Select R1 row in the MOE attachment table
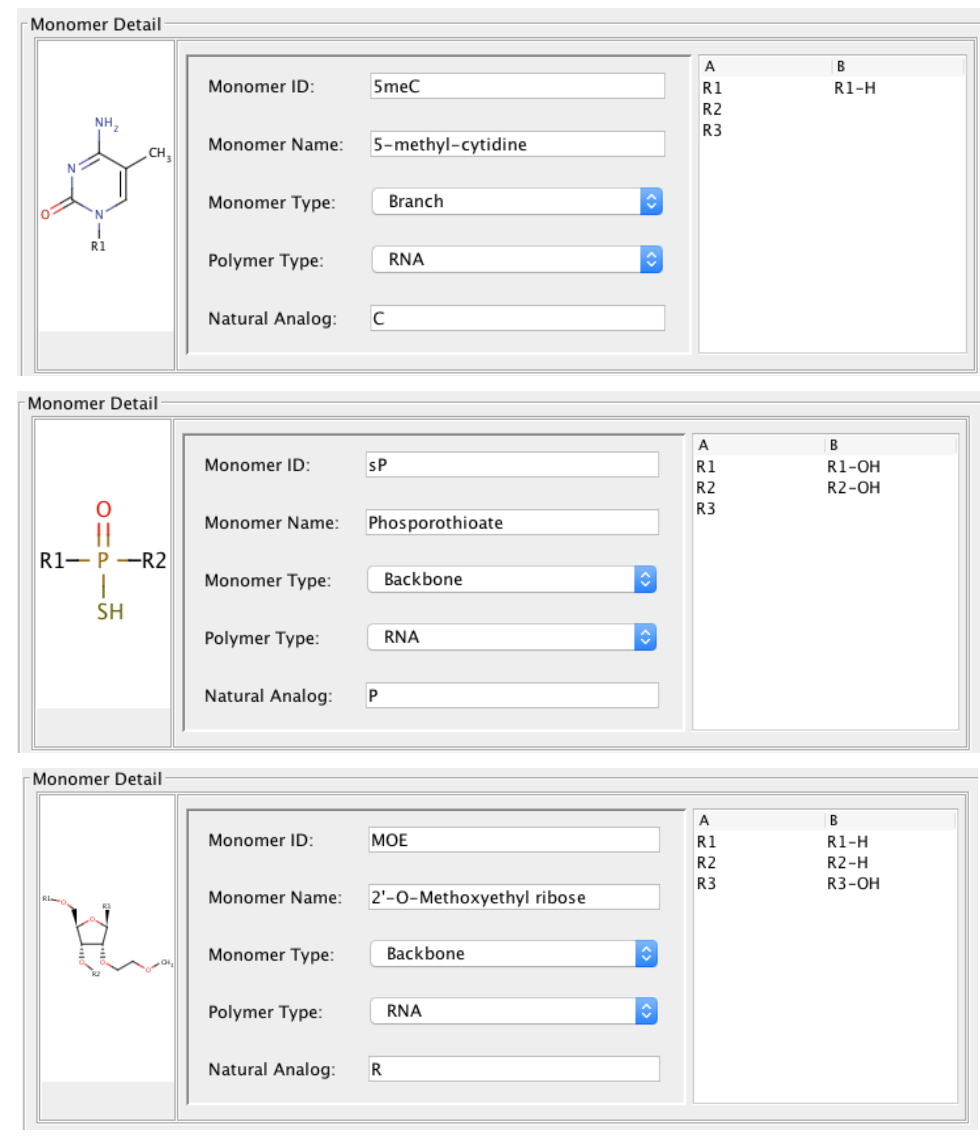980x1138 pixels. pos(825,842)
